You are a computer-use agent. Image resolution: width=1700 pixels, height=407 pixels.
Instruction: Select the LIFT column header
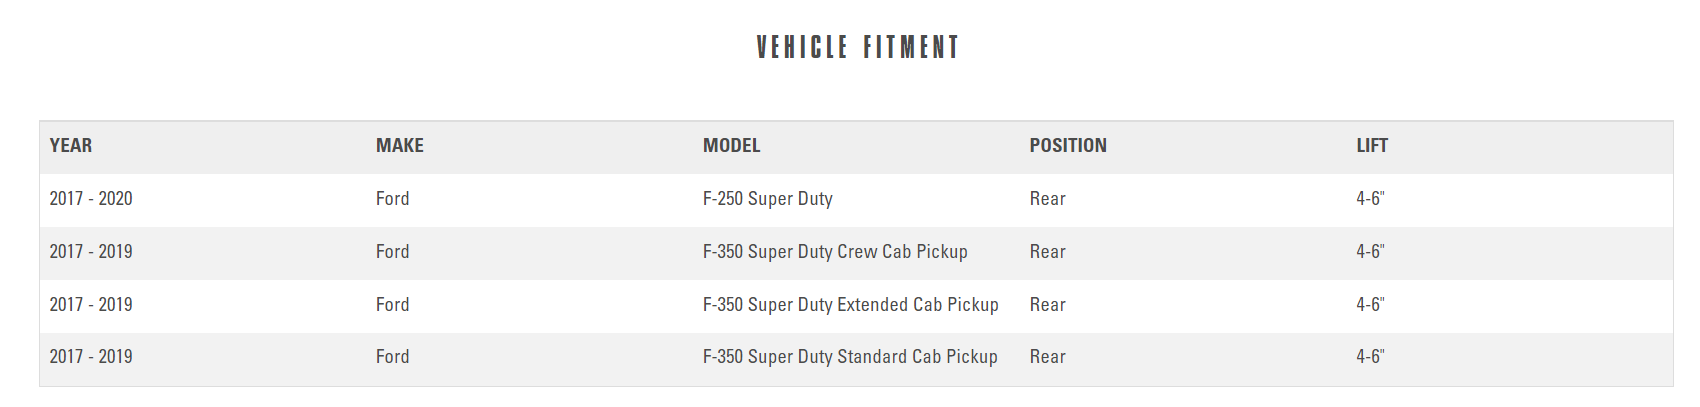point(1372,146)
